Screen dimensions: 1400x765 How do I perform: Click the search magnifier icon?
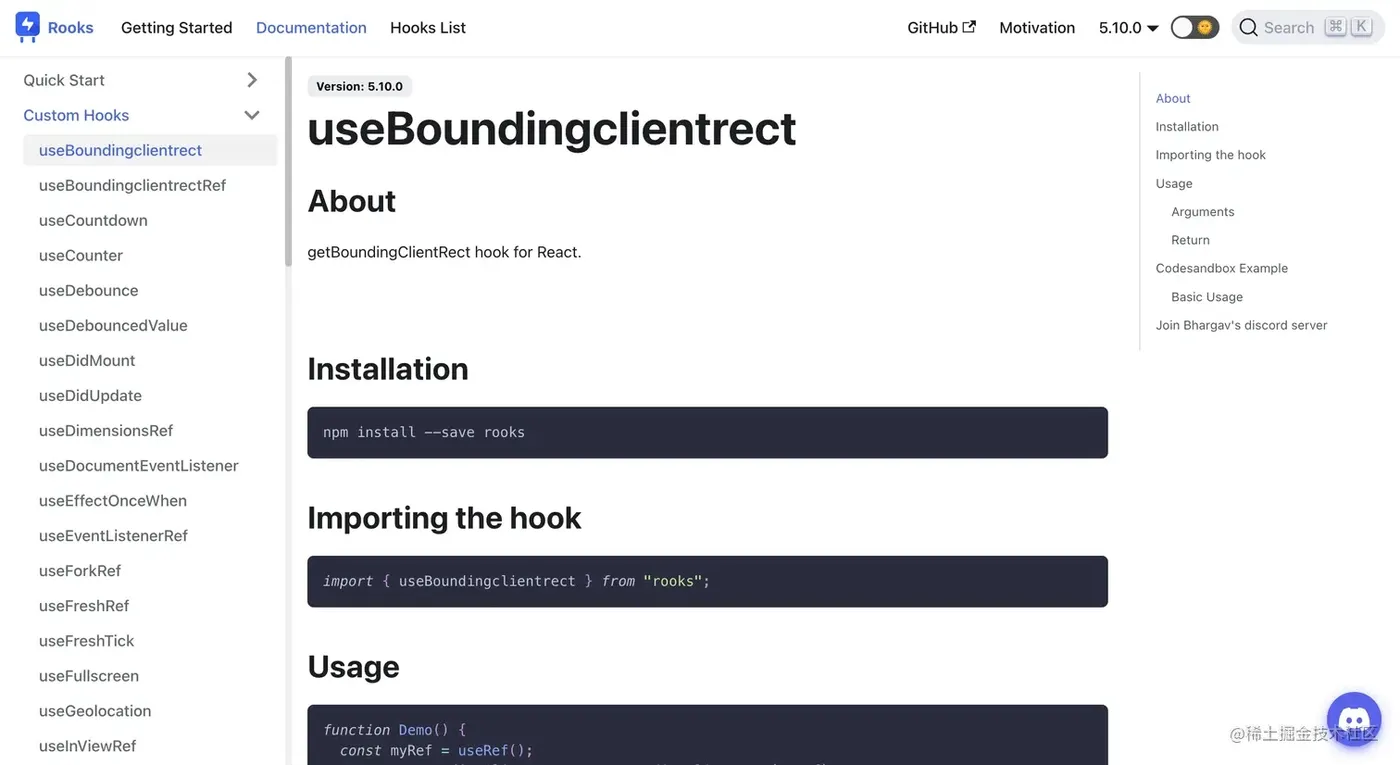point(1248,27)
